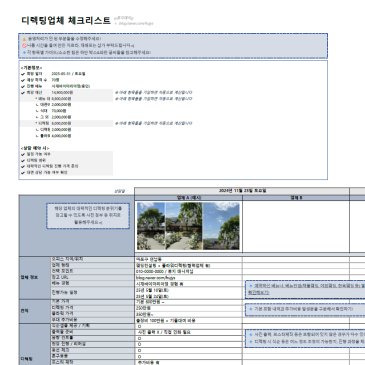Click blue diamond bullet beside 메뉴 경험 note

[x=250, y=286]
